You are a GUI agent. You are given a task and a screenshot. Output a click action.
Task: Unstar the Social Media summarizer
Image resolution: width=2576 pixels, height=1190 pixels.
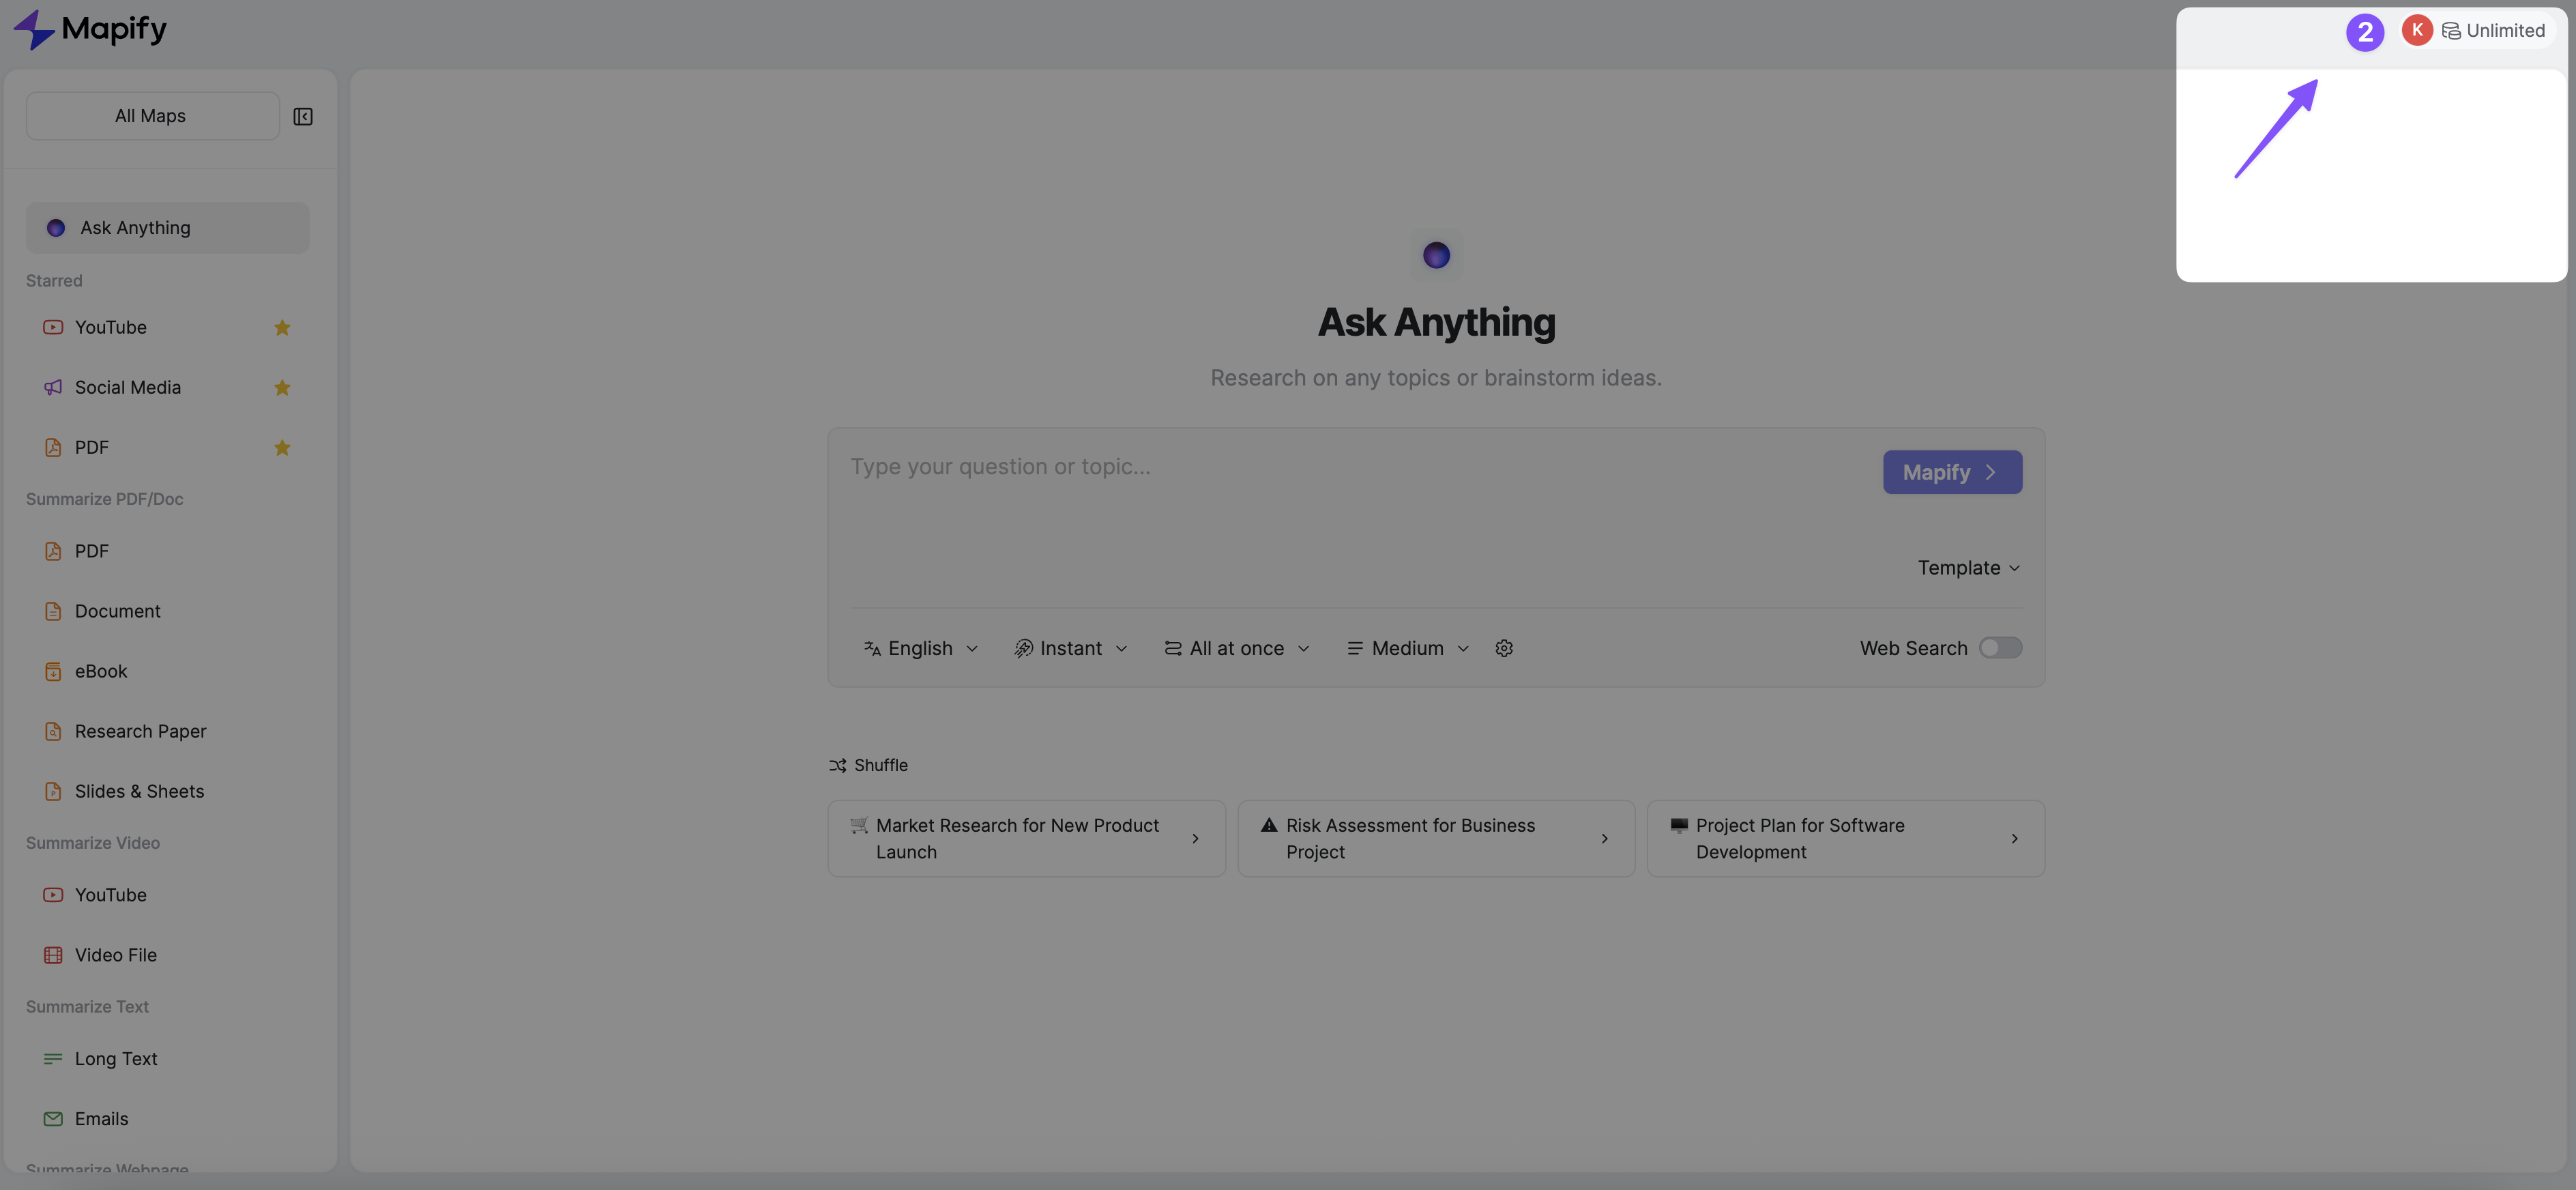coord(282,387)
